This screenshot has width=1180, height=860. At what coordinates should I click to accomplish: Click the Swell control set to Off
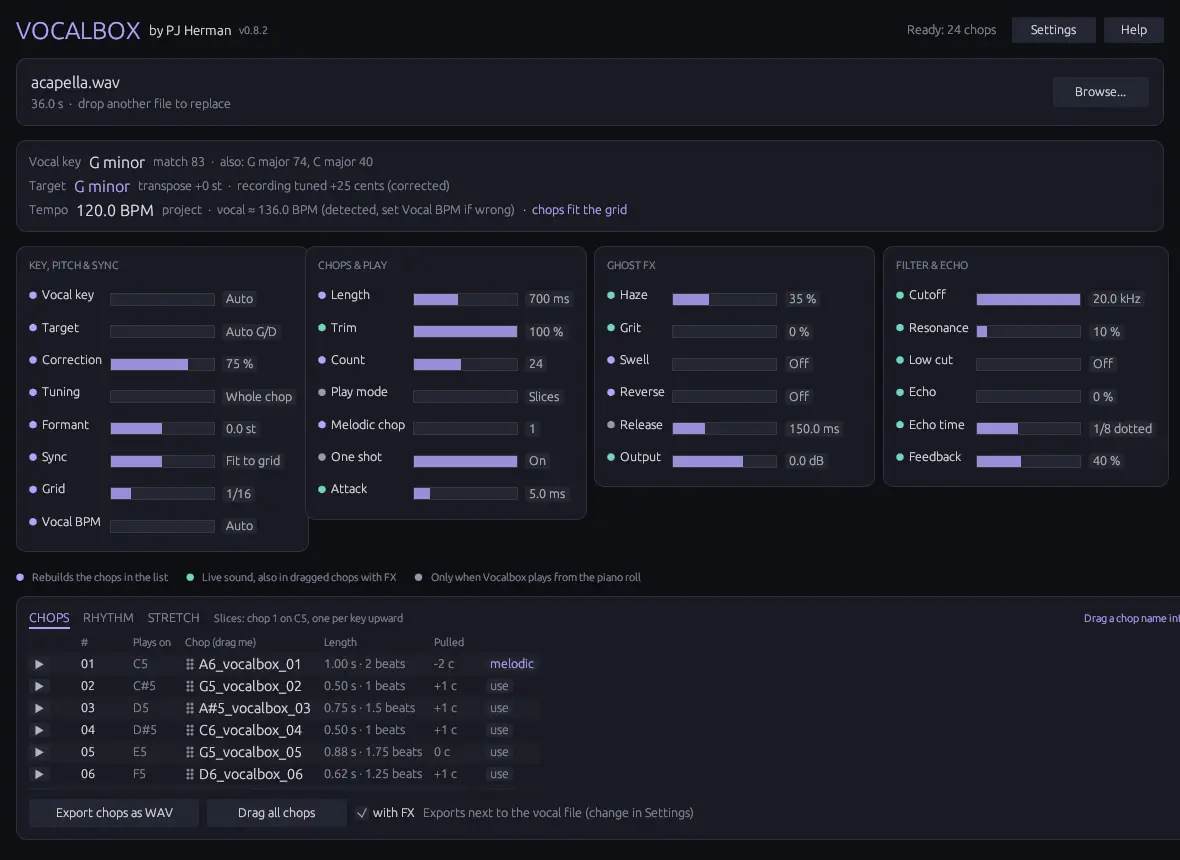(724, 364)
